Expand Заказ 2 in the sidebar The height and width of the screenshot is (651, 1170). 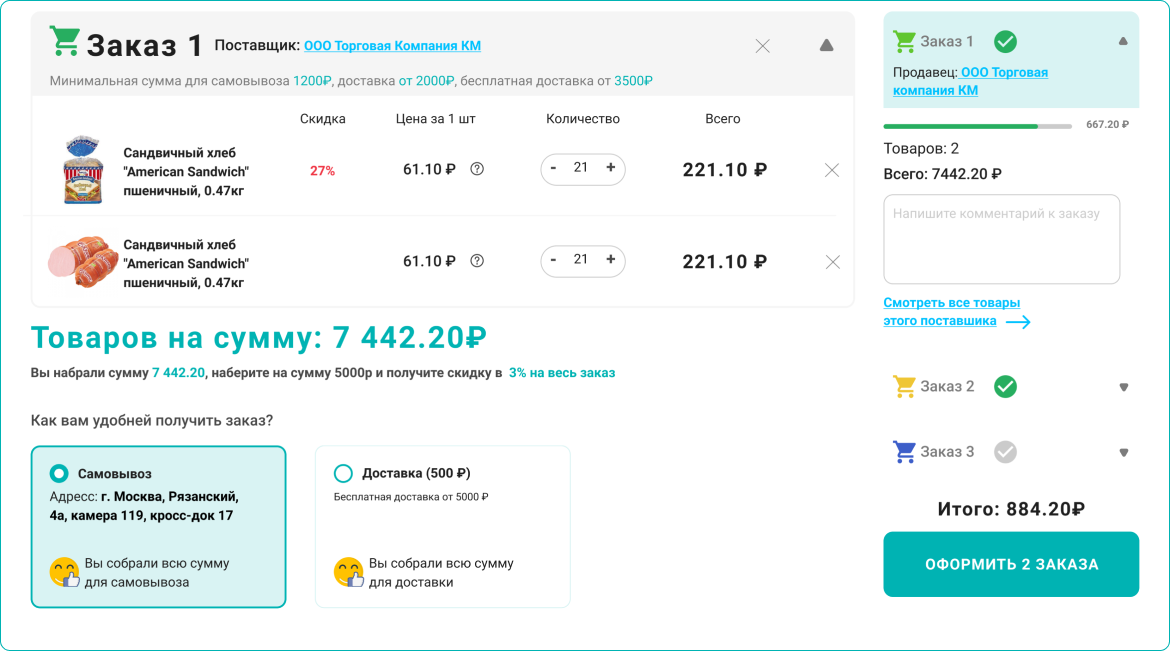coord(1123,387)
